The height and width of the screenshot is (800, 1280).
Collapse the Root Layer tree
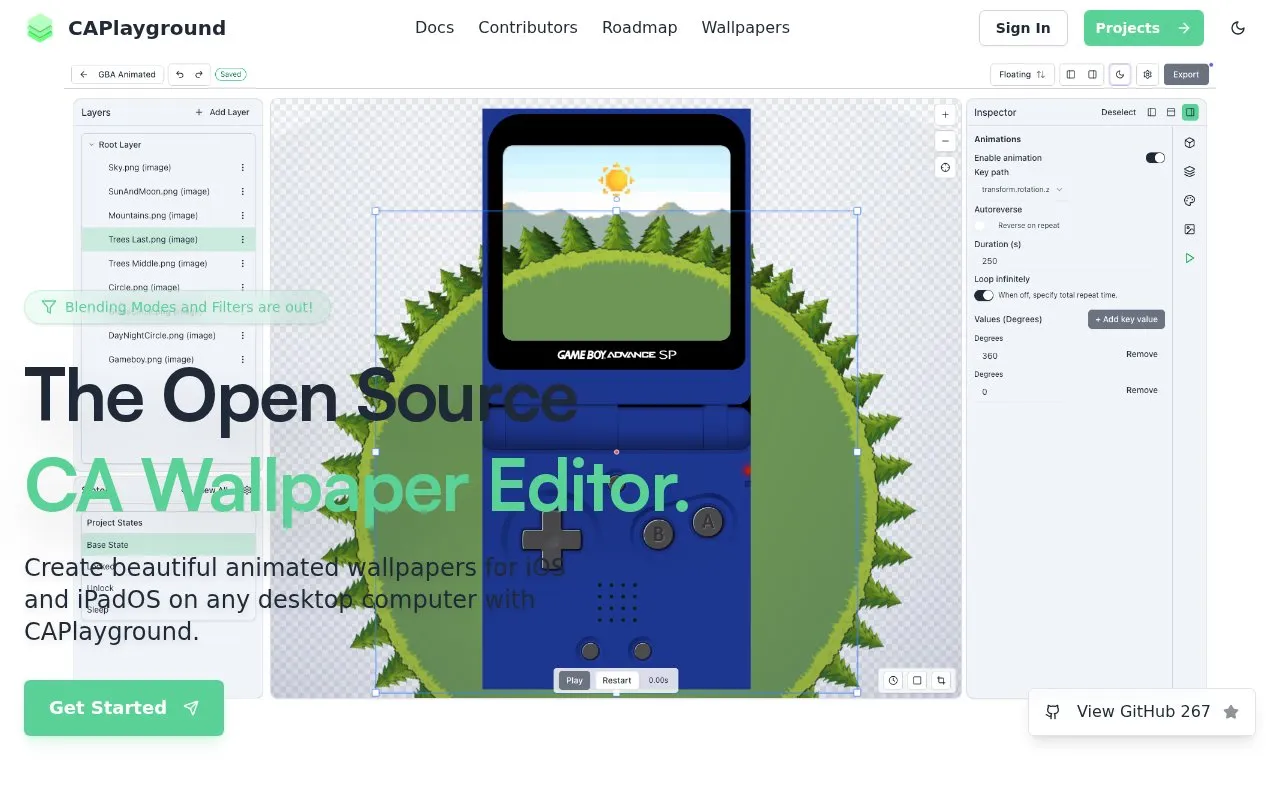point(92,145)
